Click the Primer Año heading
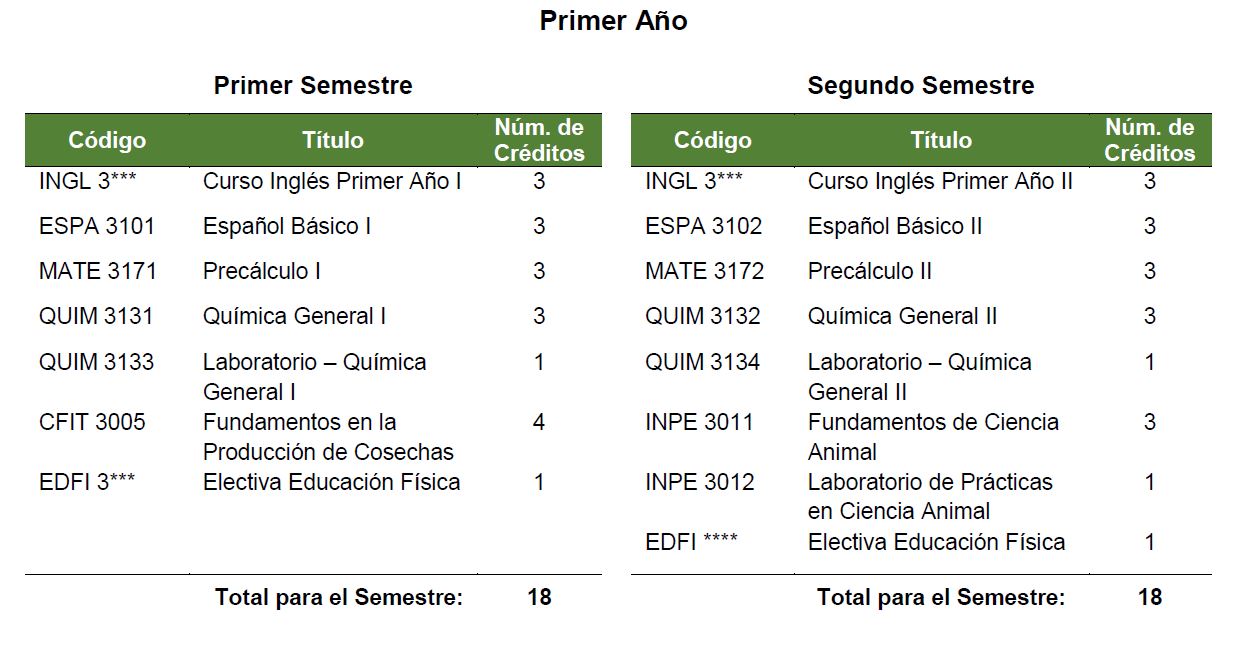Image resolution: width=1251 pixels, height=663 pixels. coord(613,21)
